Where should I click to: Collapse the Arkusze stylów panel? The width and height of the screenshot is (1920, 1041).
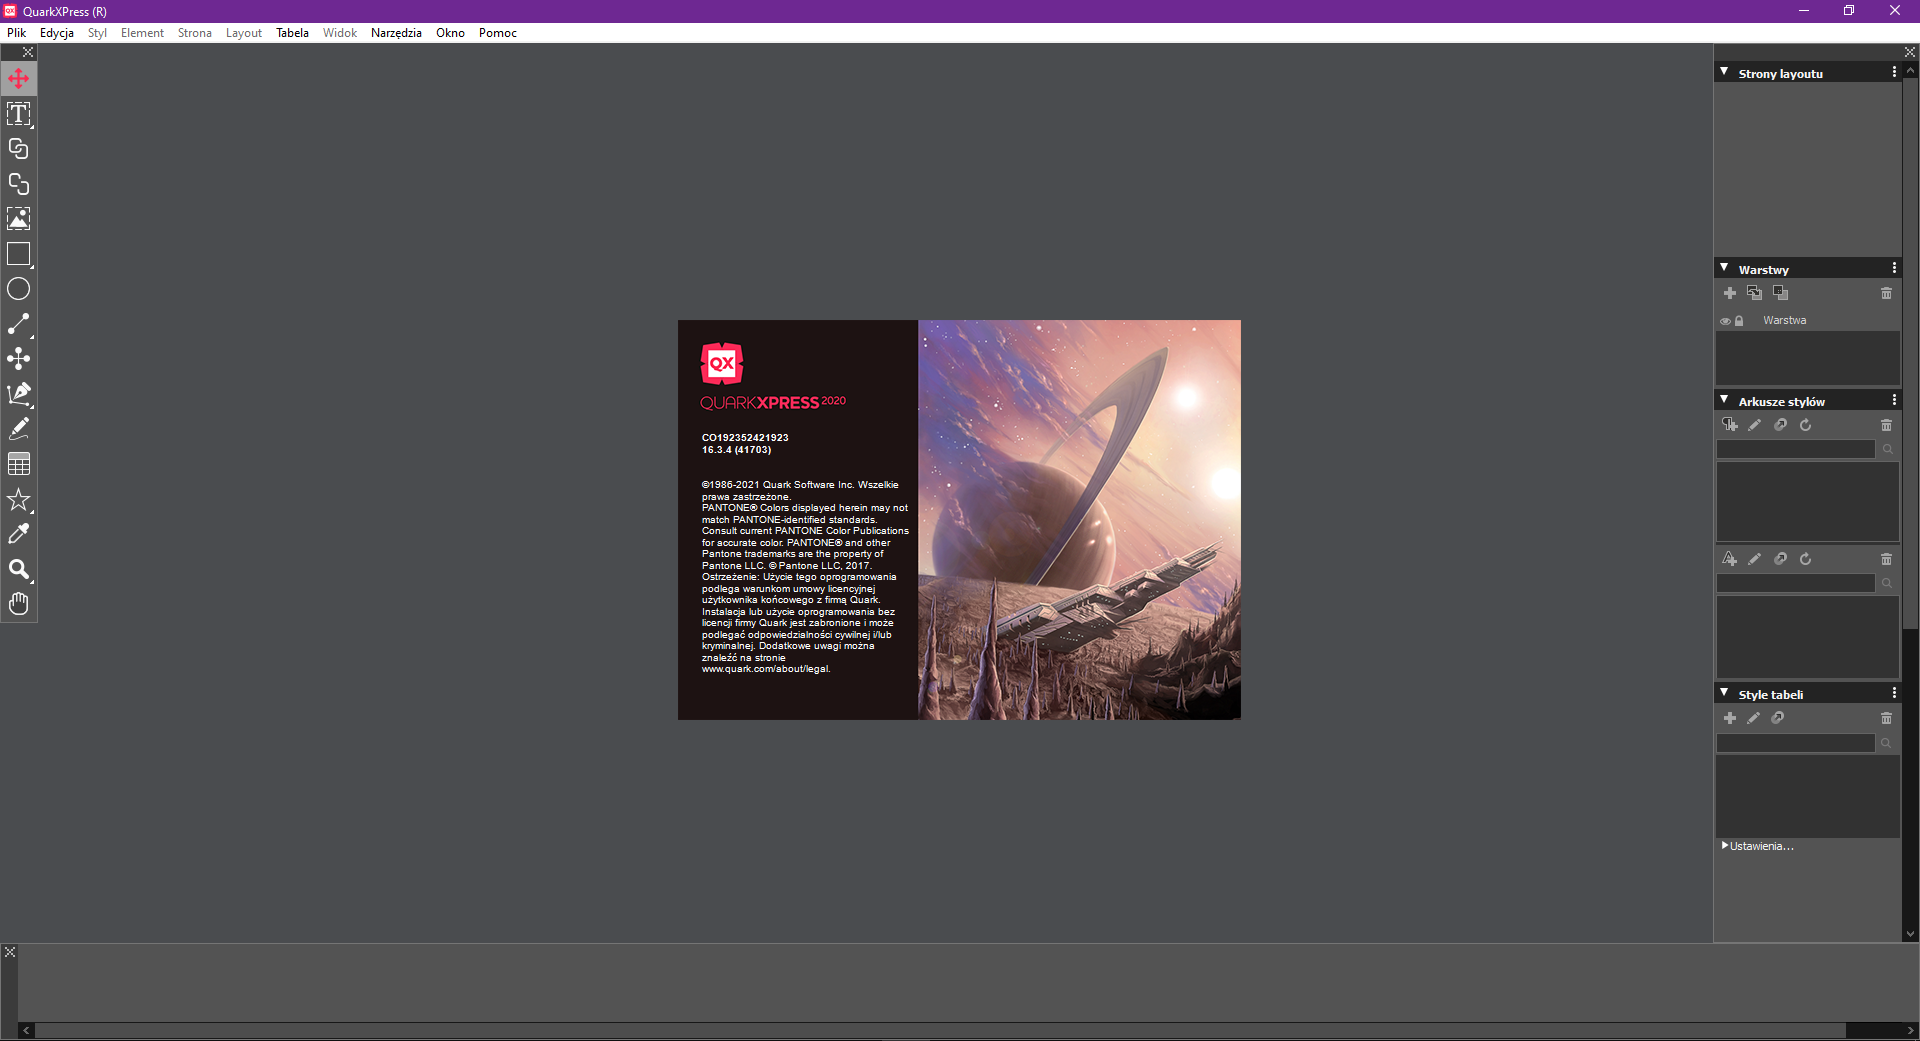(x=1724, y=400)
